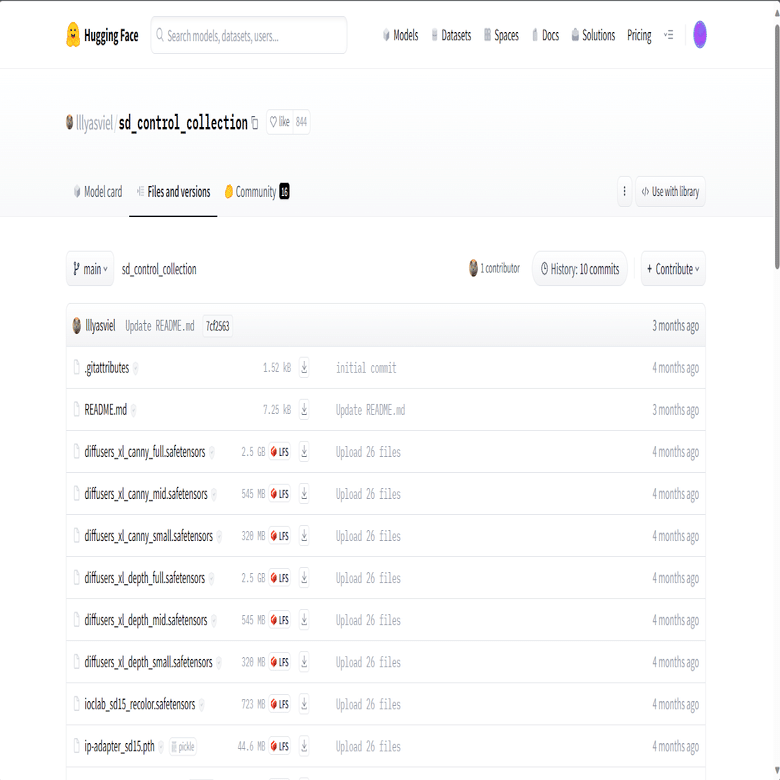Focus the search models input field
The image size is (780, 780).
[249, 35]
